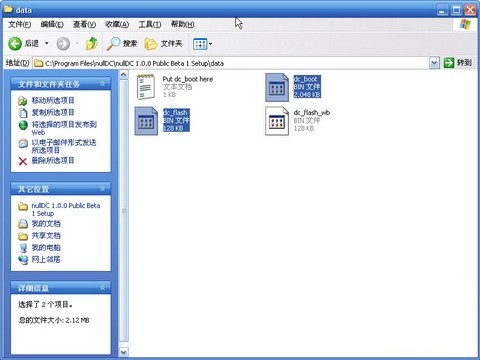Click the 'Put dc_boot here' file name
This screenshot has height=360, width=480.
tap(188, 79)
